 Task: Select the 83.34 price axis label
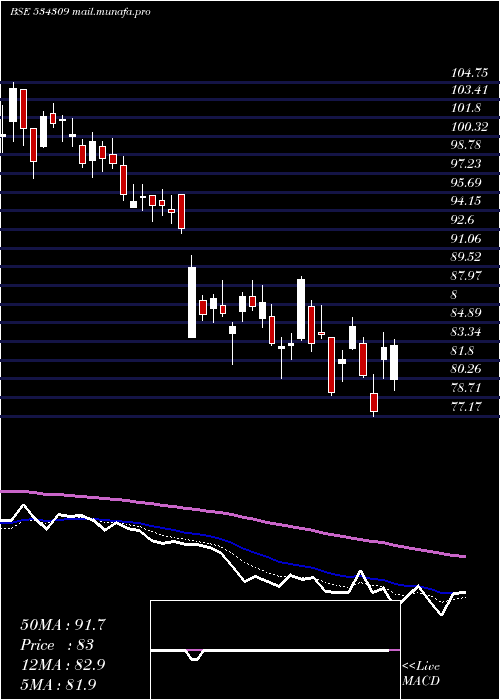[x=467, y=332]
